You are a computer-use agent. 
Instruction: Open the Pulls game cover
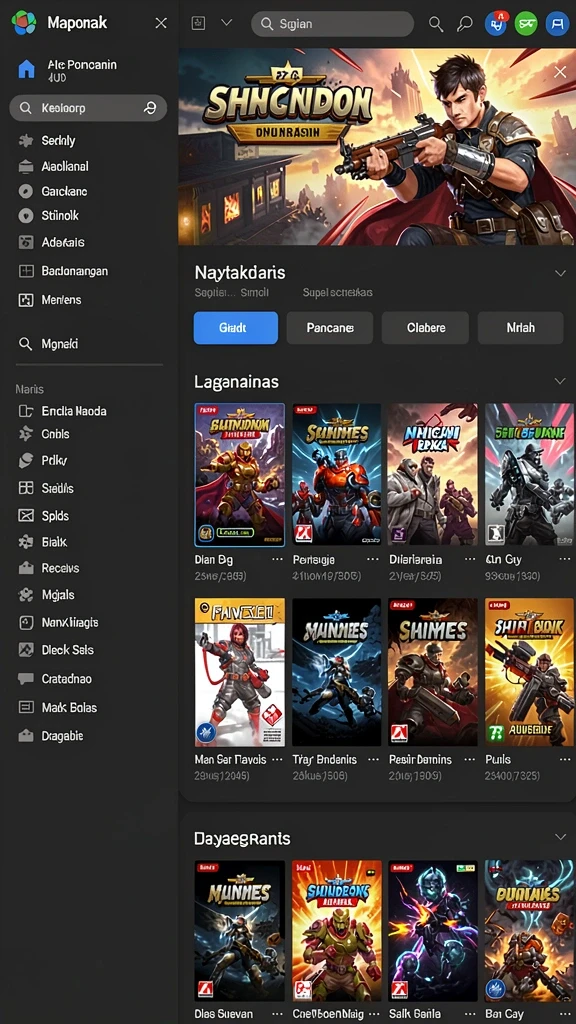click(x=530, y=672)
